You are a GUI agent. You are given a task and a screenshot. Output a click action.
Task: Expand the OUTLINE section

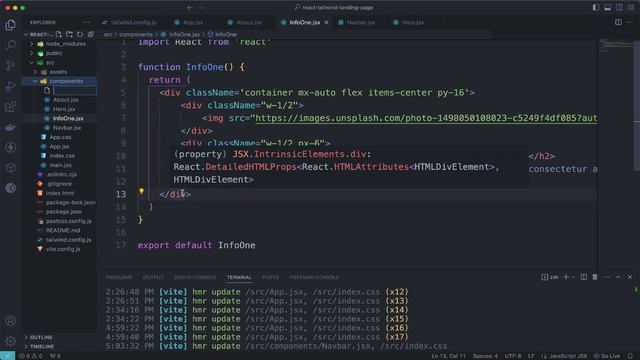[x=41, y=337]
